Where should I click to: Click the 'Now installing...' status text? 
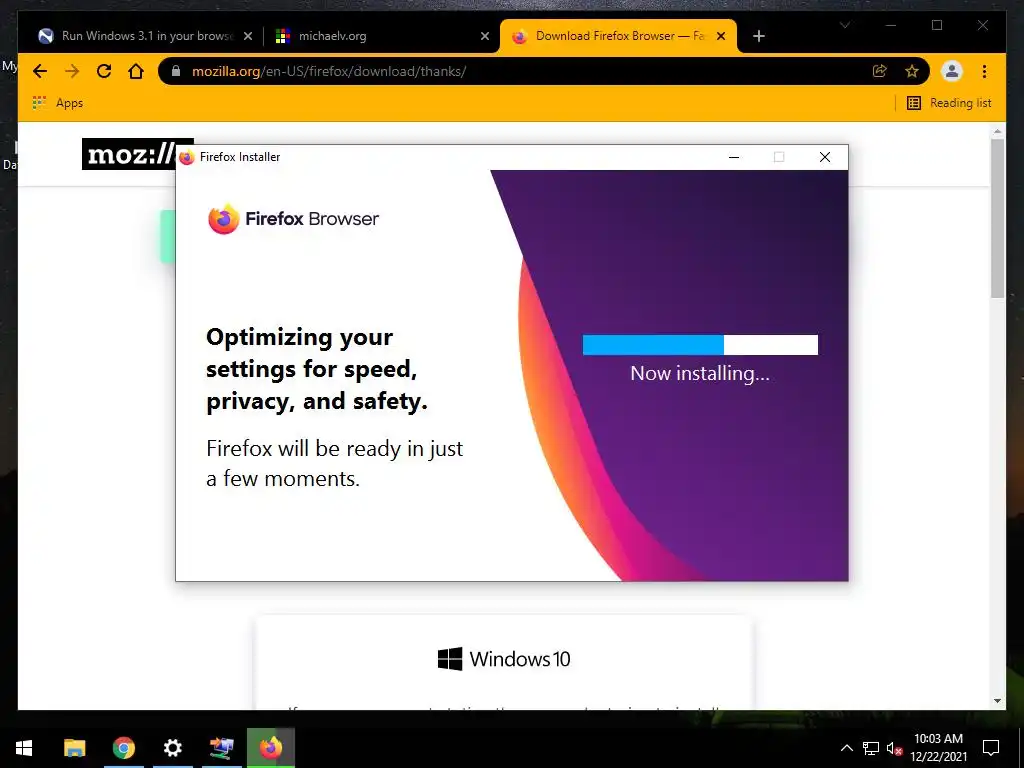click(700, 374)
